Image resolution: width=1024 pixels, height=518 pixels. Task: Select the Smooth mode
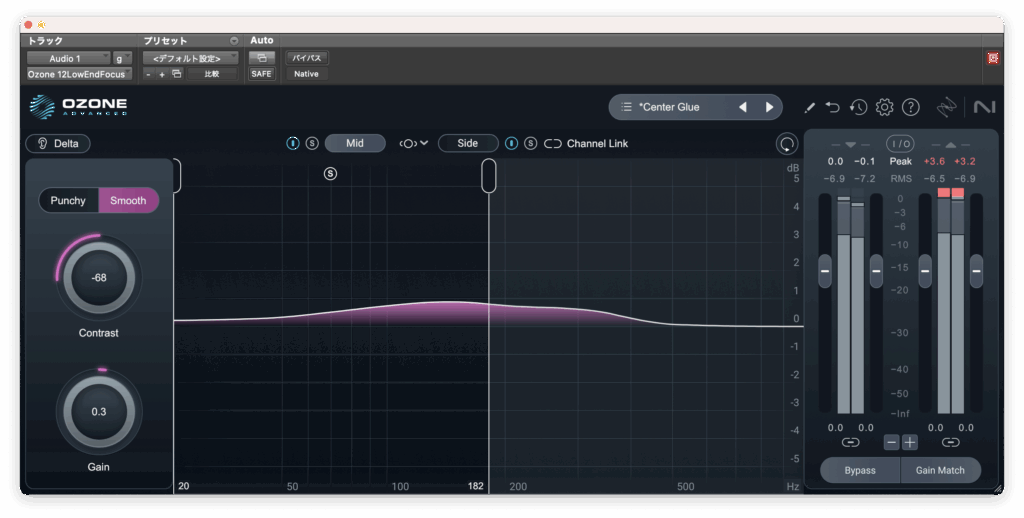pyautogui.click(x=128, y=200)
